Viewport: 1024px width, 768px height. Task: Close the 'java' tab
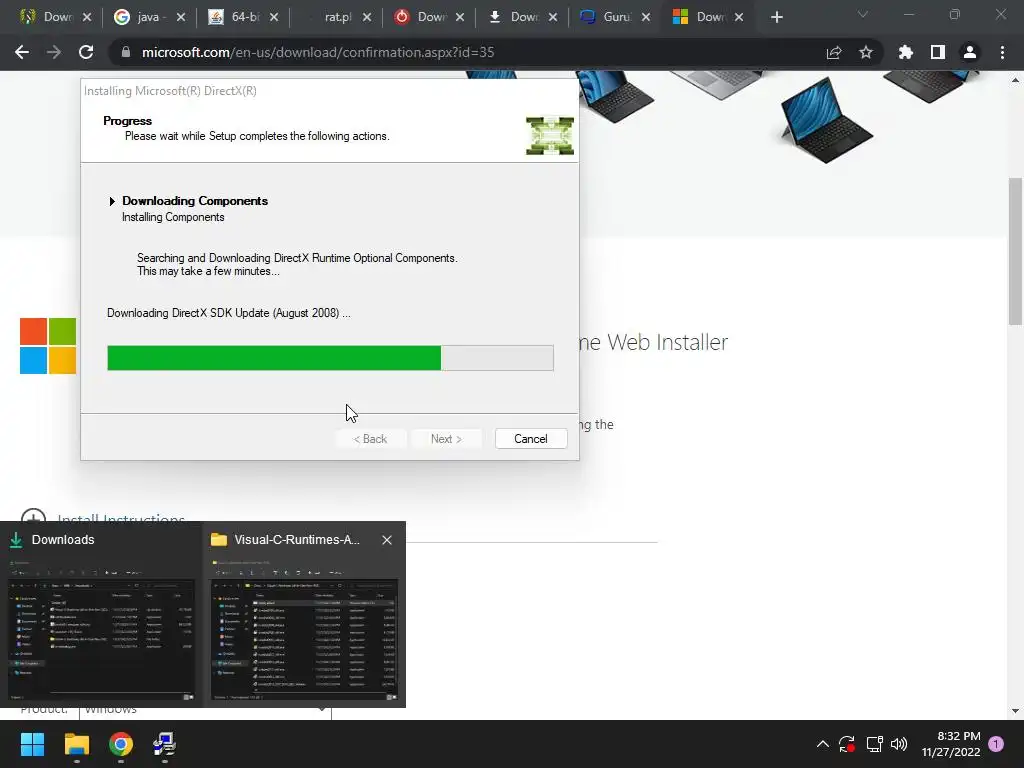coord(181,17)
